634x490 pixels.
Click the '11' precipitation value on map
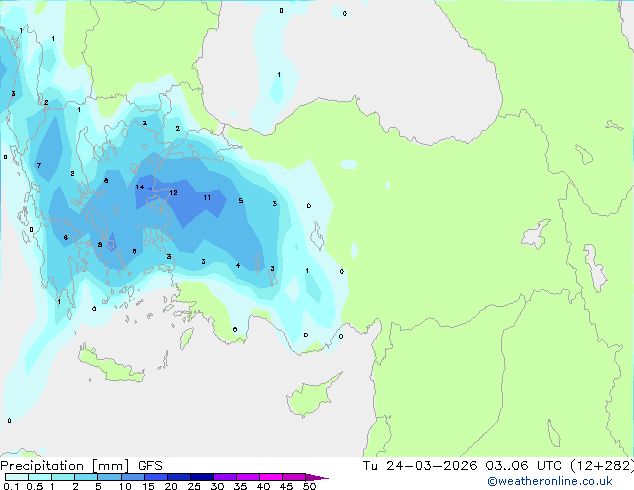click(207, 198)
